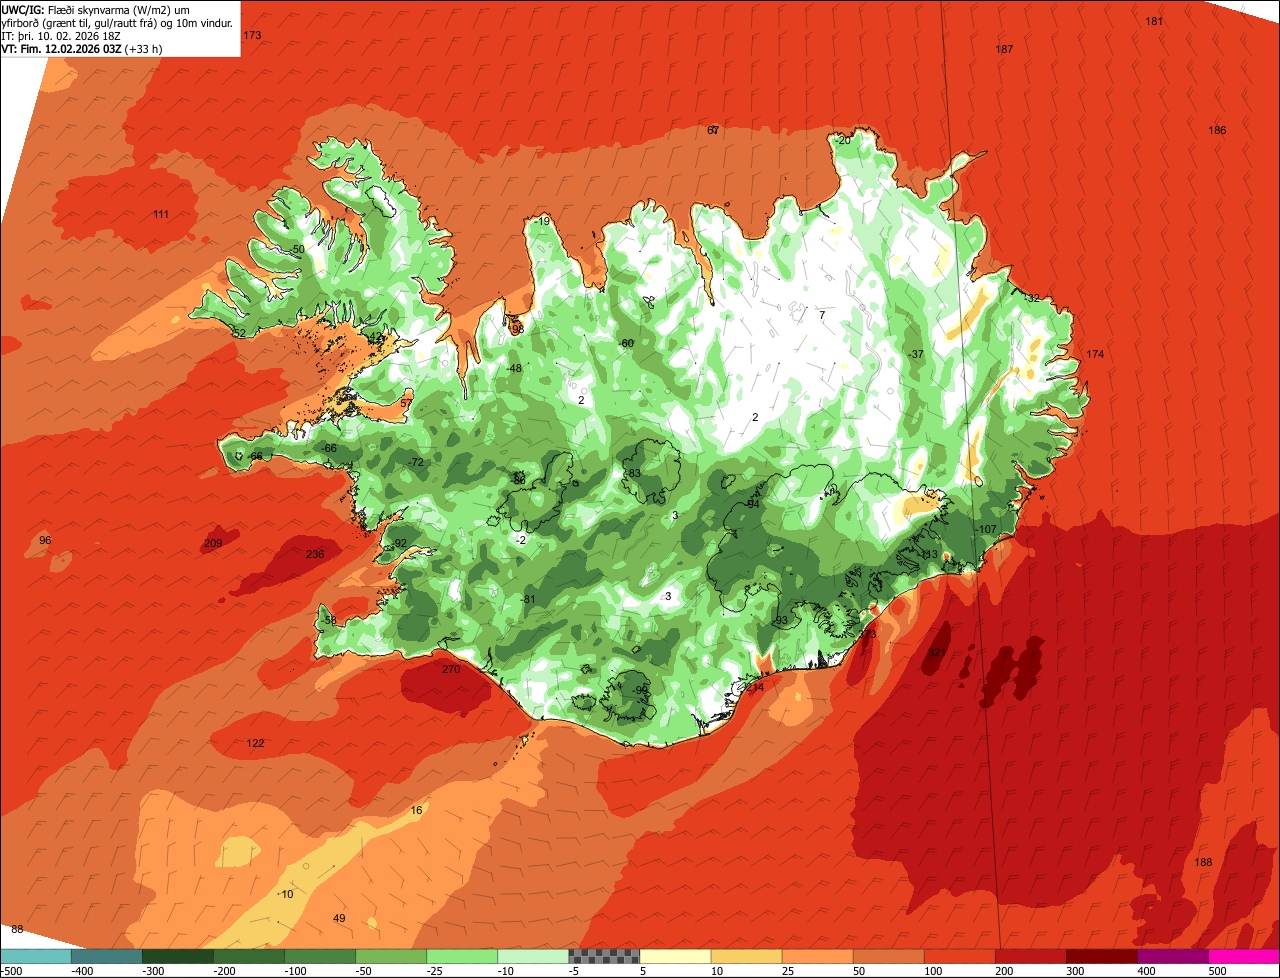Click the value -94 on the large glacier
Viewport: 1280px width, 978px height.
tap(752, 503)
